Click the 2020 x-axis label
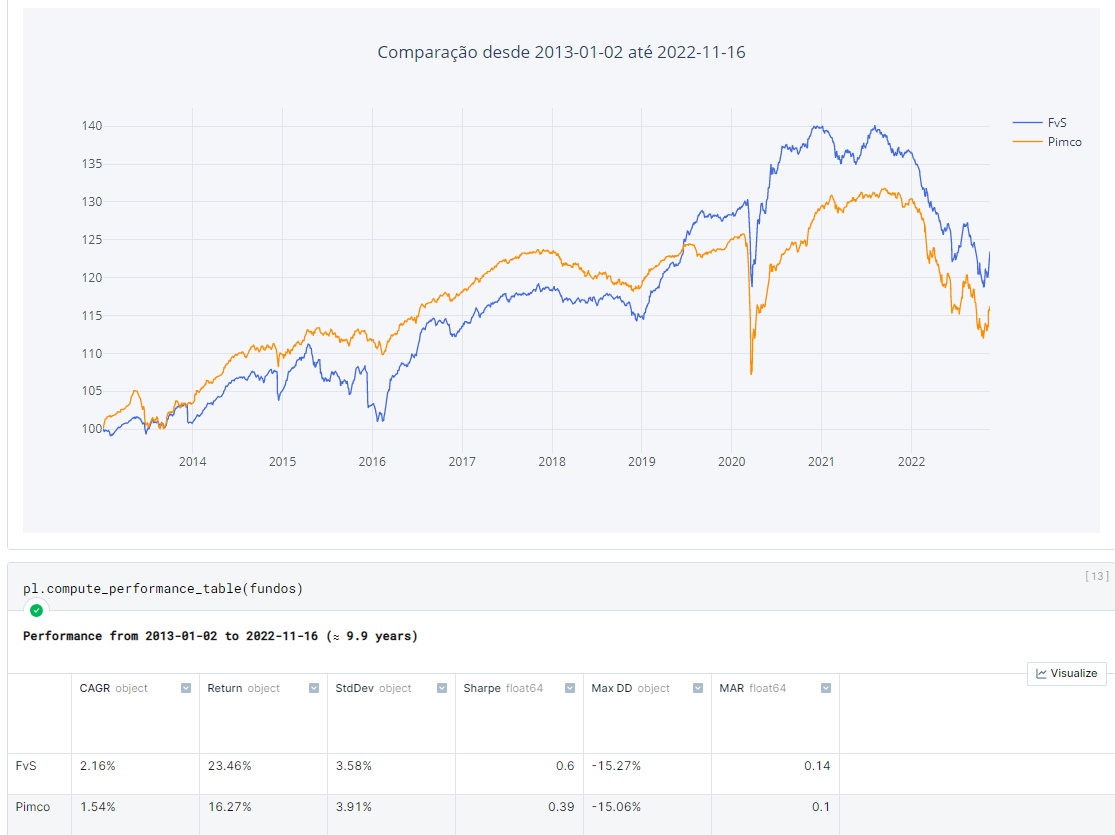 (x=732, y=462)
